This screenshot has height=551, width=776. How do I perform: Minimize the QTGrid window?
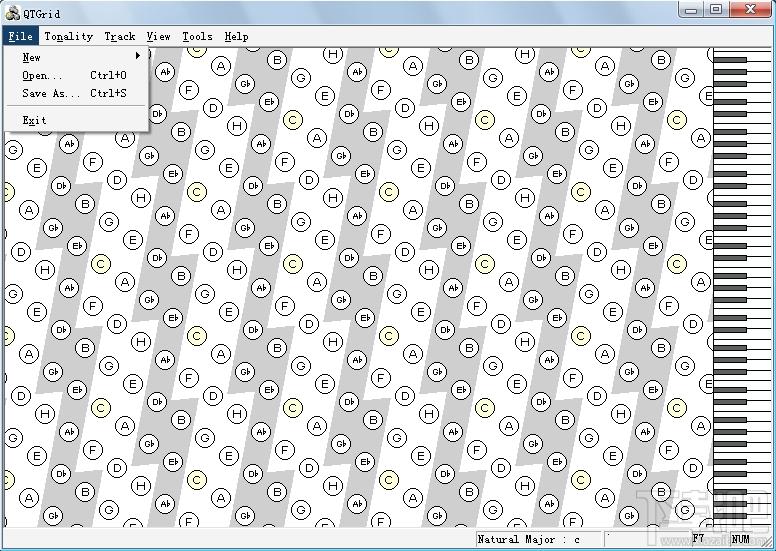pyautogui.click(x=691, y=9)
